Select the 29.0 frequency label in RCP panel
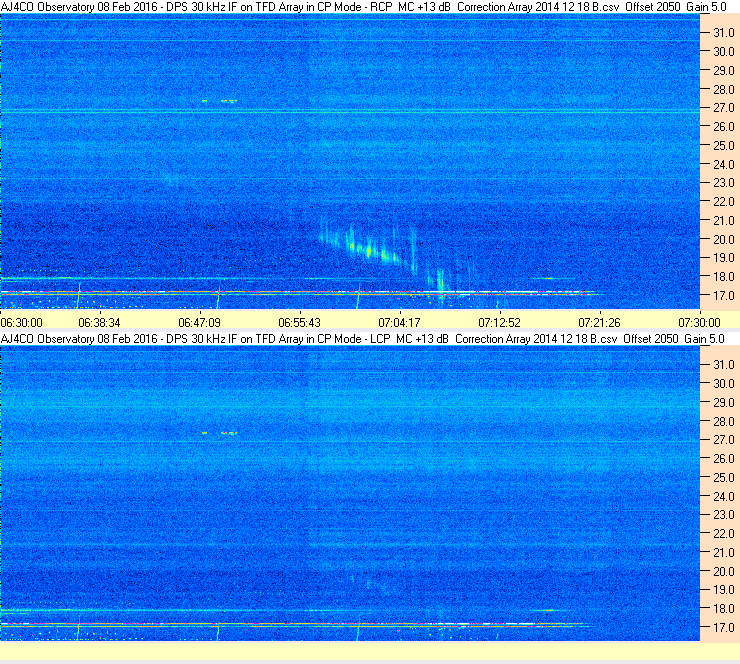Image resolution: width=740 pixels, height=664 pixels. (x=723, y=70)
